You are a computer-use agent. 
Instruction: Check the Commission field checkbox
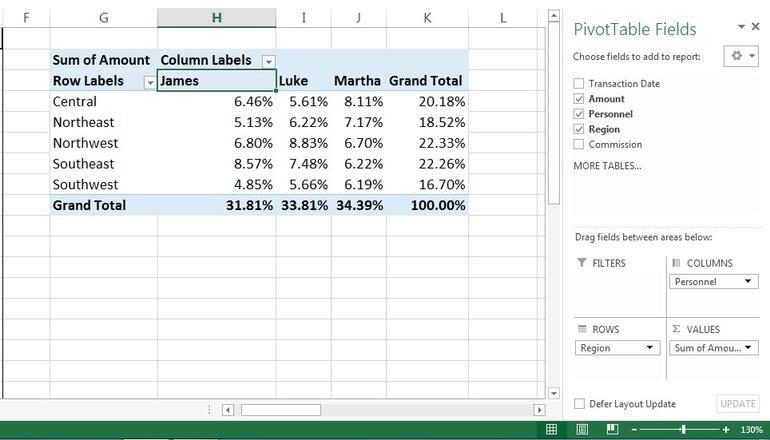coord(579,144)
